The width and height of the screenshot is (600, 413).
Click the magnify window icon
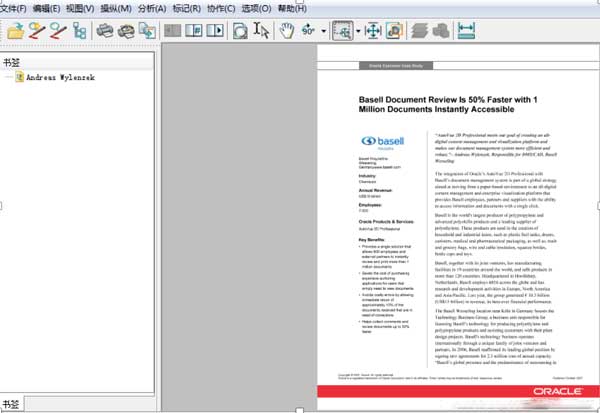click(394, 31)
